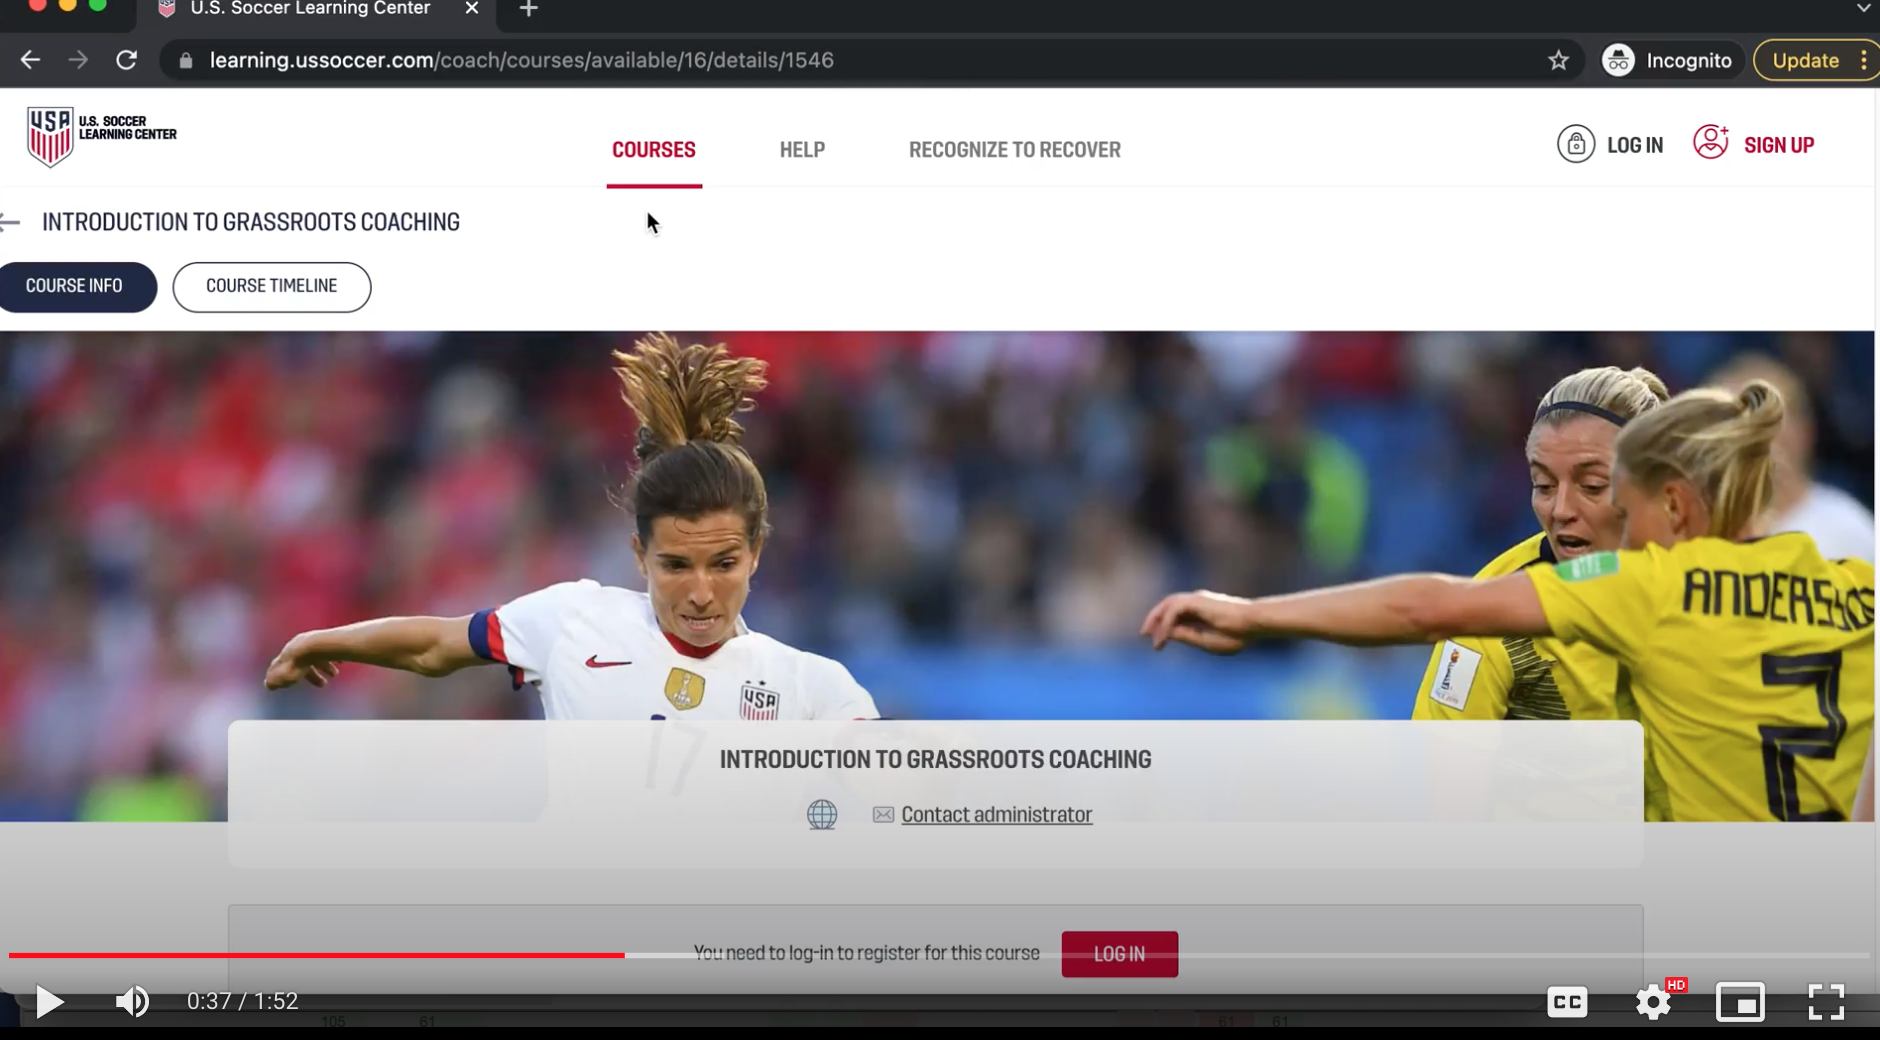
Task: Click 'You need to log-in' message text
Action: pos(866,953)
